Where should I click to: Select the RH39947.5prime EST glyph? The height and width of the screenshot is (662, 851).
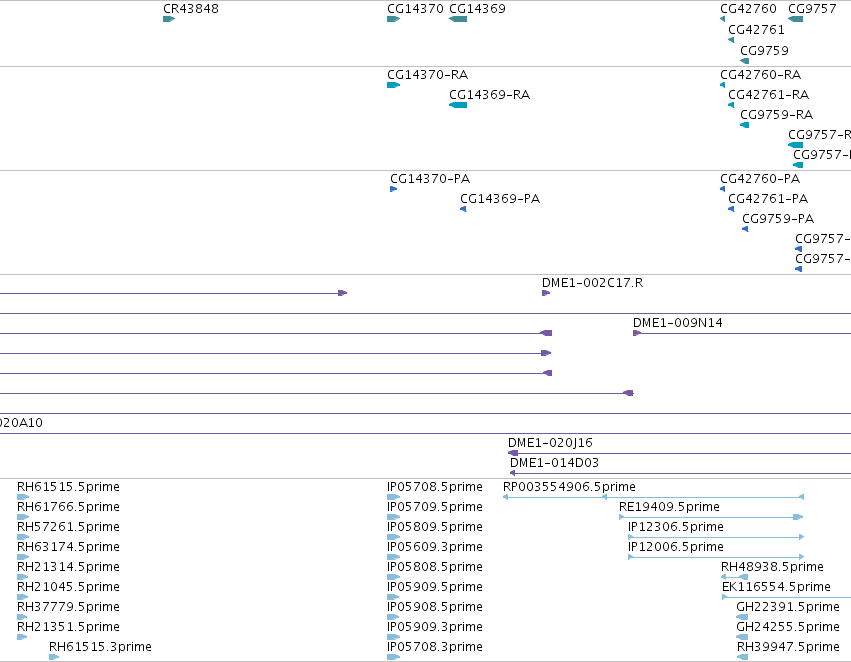742,657
